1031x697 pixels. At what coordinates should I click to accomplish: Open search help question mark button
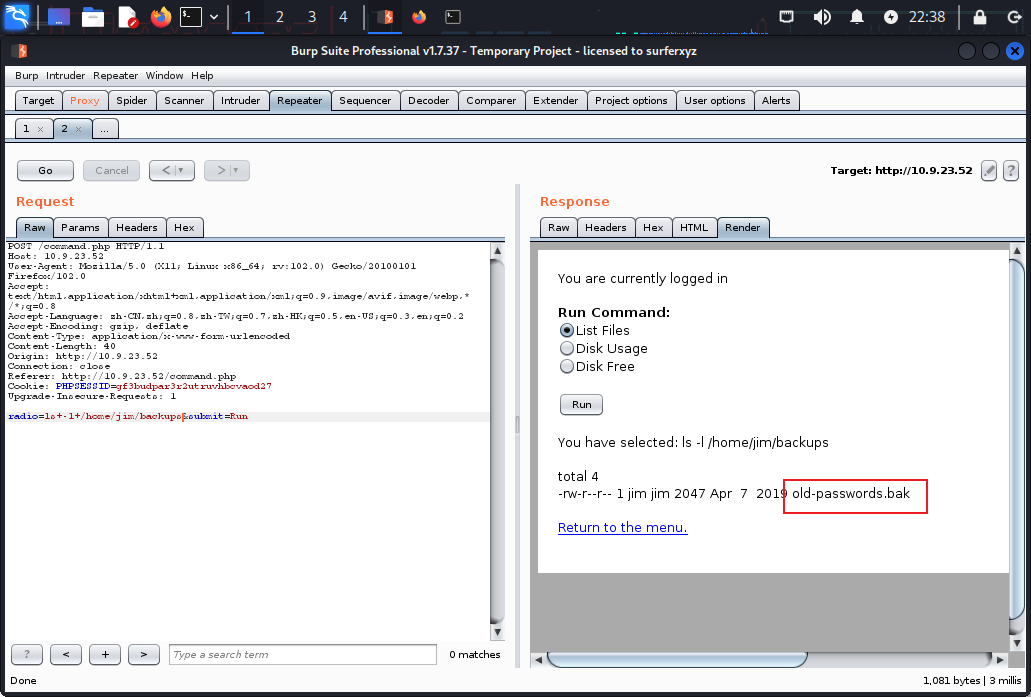pyautogui.click(x=27, y=654)
